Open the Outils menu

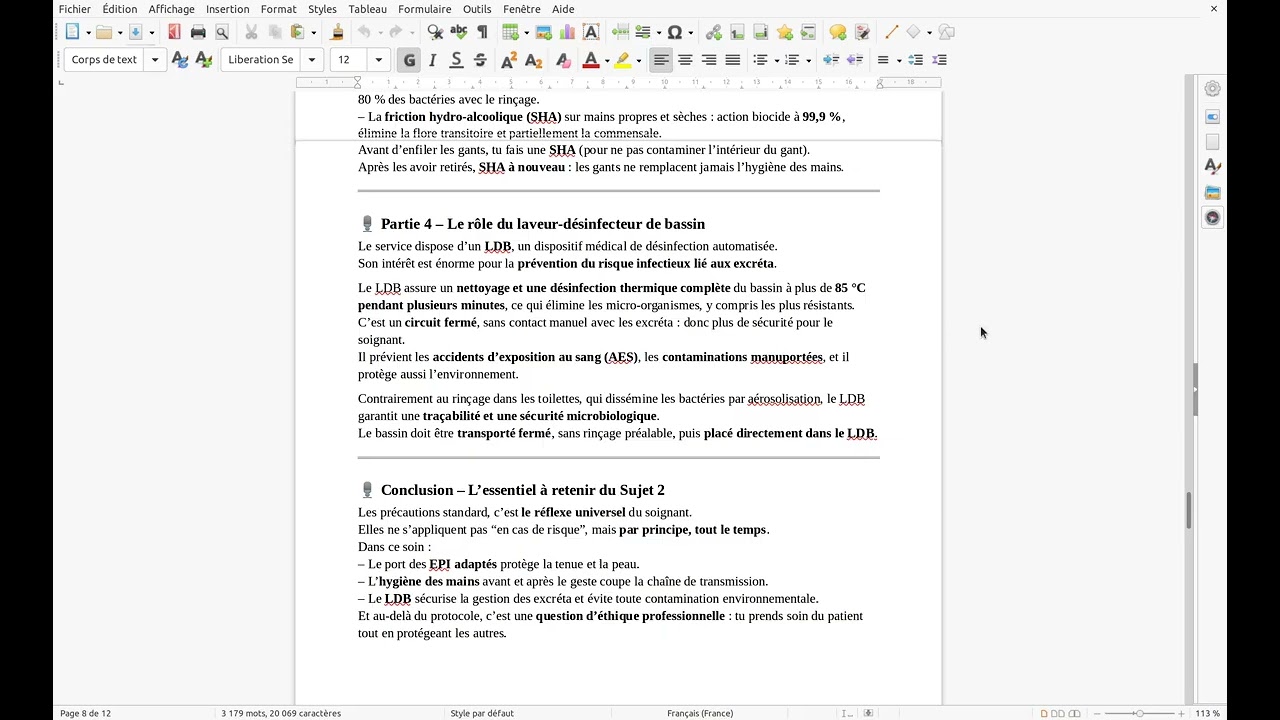coord(477,9)
